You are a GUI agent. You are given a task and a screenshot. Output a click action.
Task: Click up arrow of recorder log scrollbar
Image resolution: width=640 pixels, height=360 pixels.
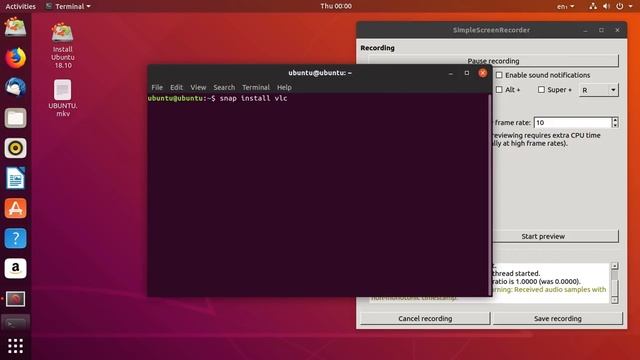615,266
